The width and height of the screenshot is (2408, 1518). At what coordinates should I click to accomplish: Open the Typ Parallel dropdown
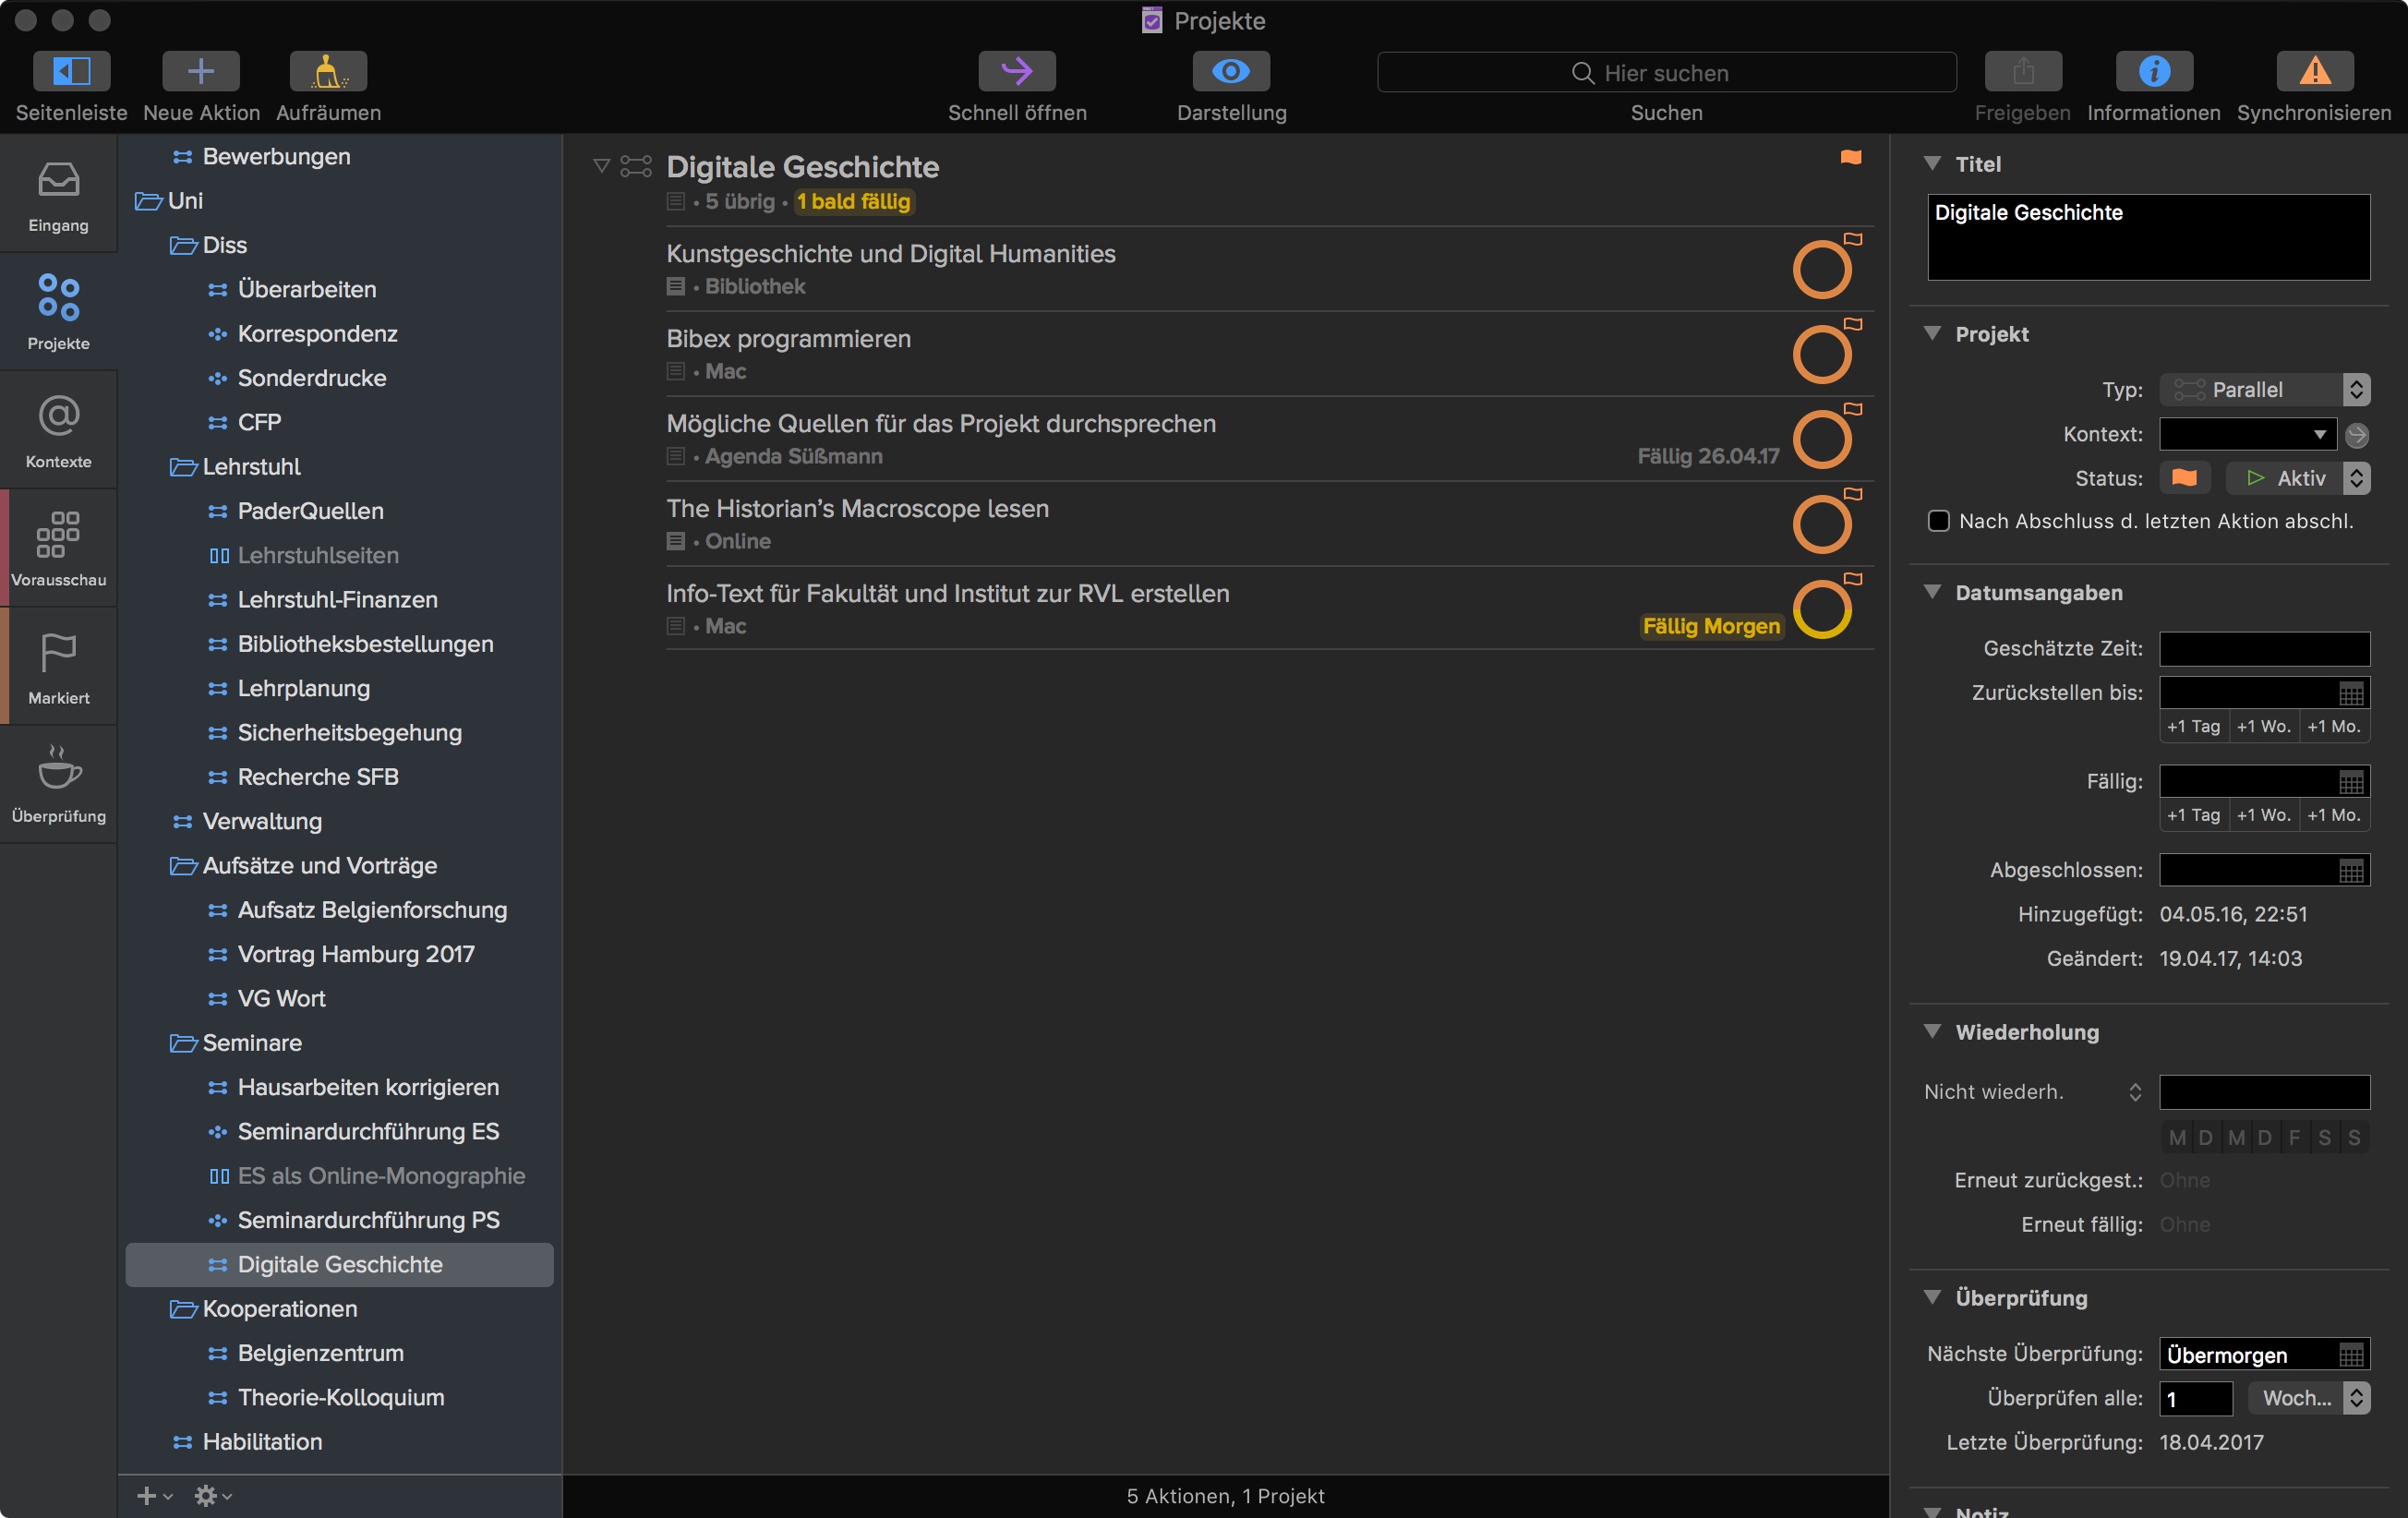point(2263,390)
